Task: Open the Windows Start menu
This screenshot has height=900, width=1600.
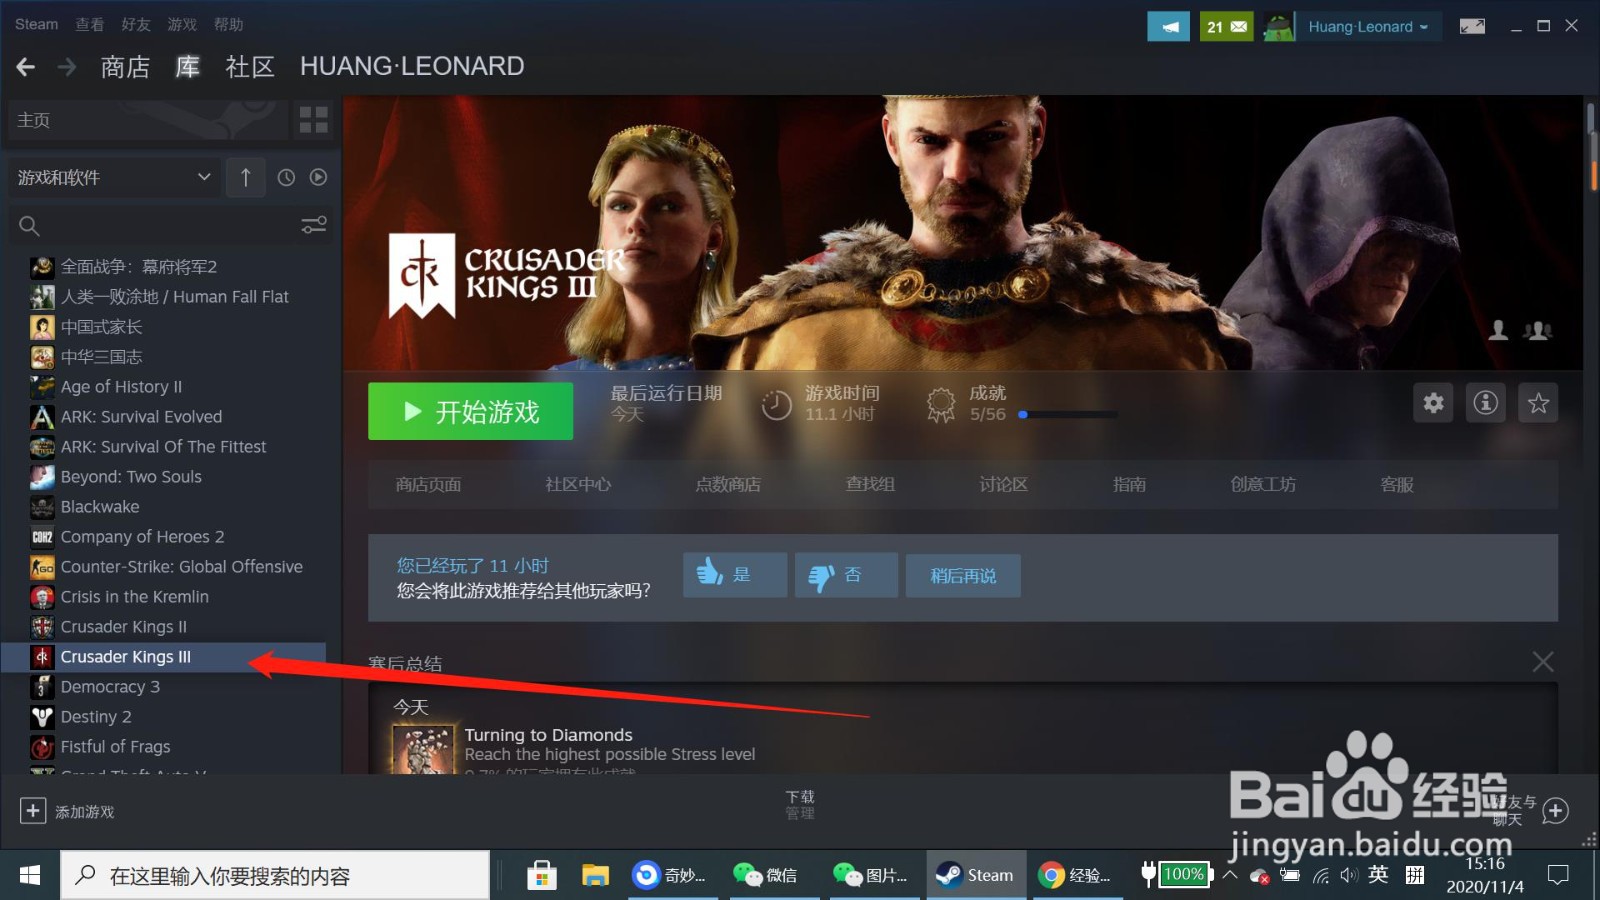Action: click(x=30, y=876)
